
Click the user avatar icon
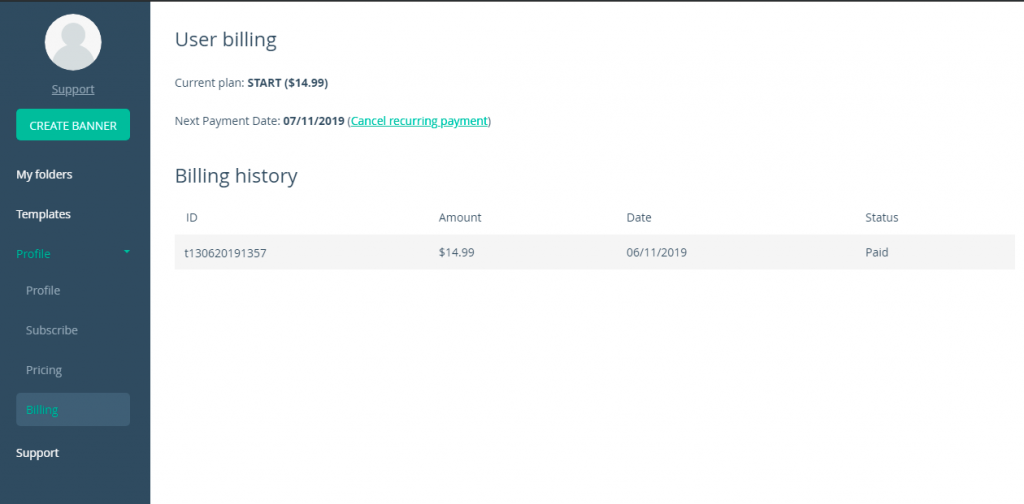pos(73,42)
